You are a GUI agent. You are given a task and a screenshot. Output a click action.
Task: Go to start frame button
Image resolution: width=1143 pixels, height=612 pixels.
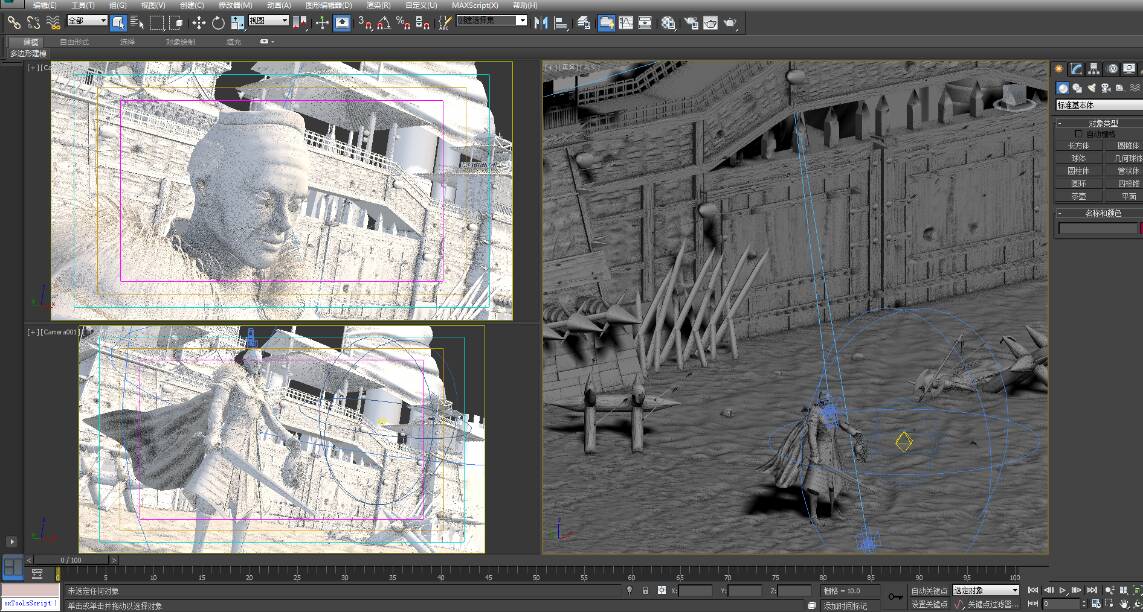1033,590
